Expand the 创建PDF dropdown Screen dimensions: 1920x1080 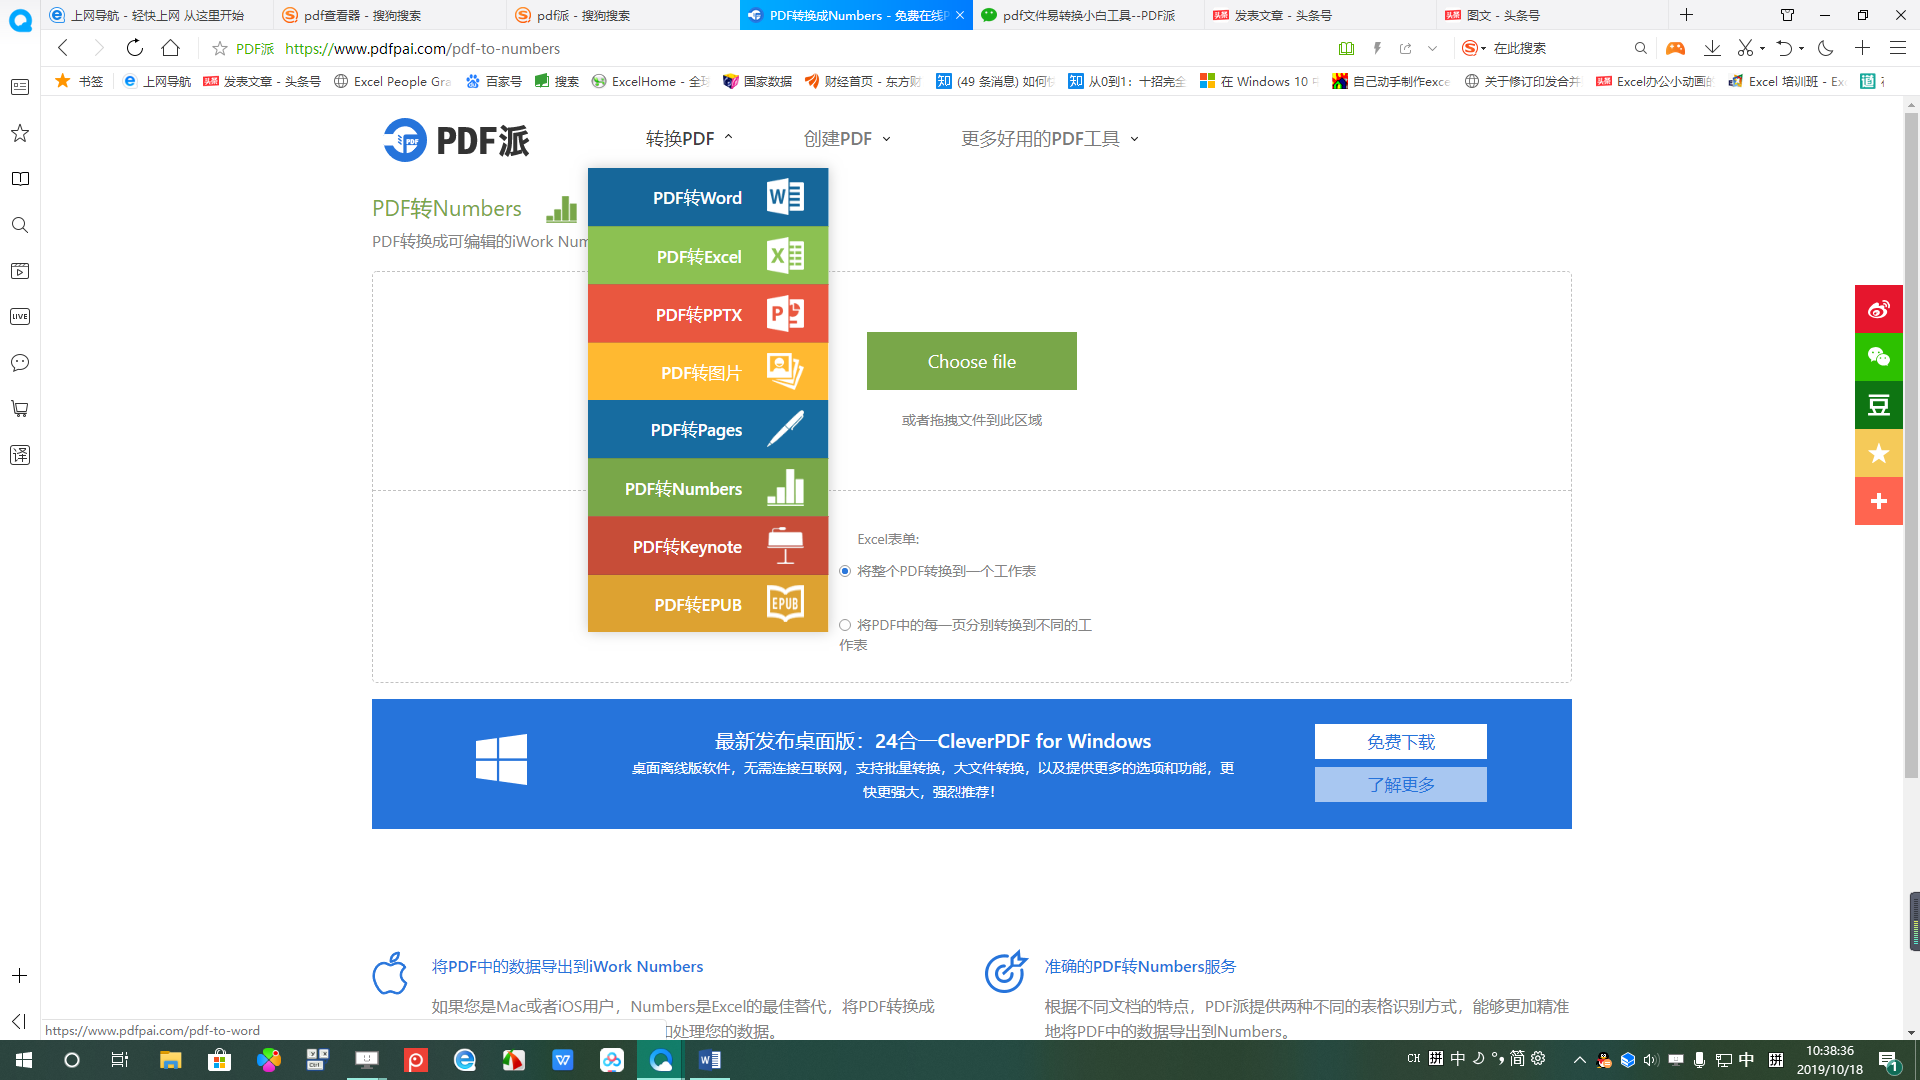pyautogui.click(x=847, y=138)
